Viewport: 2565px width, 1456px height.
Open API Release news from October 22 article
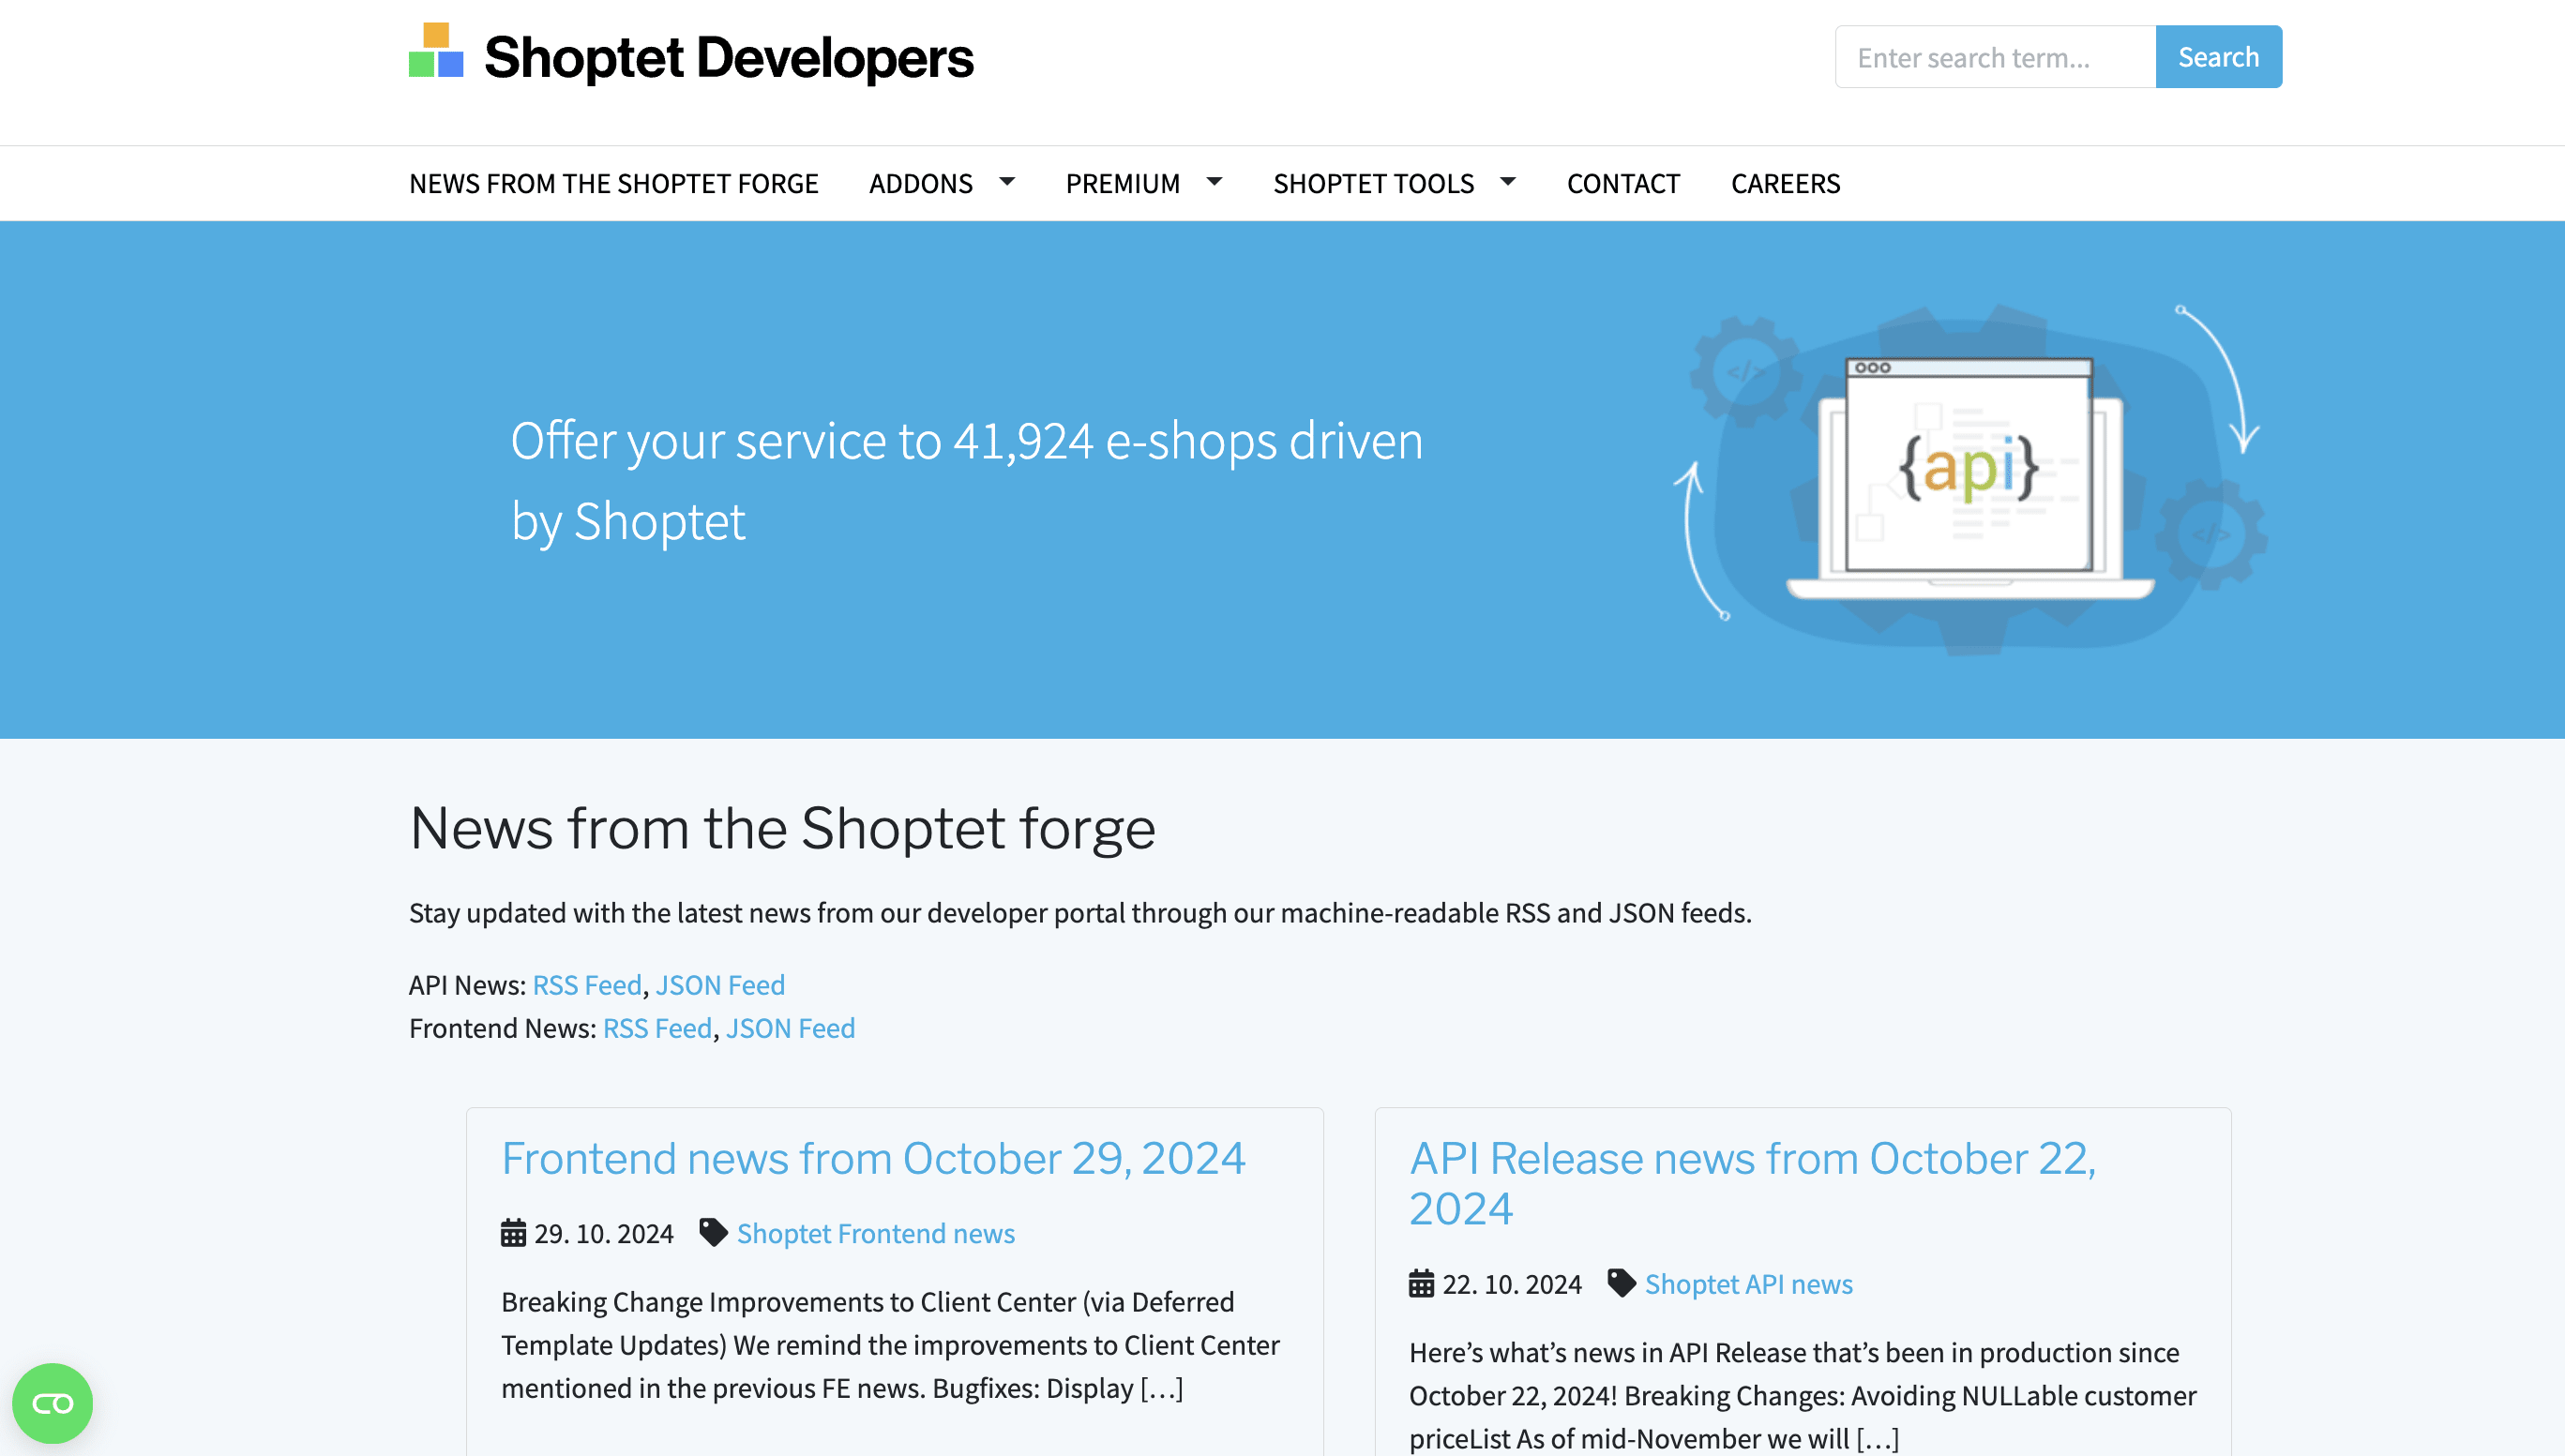pos(1752,1183)
